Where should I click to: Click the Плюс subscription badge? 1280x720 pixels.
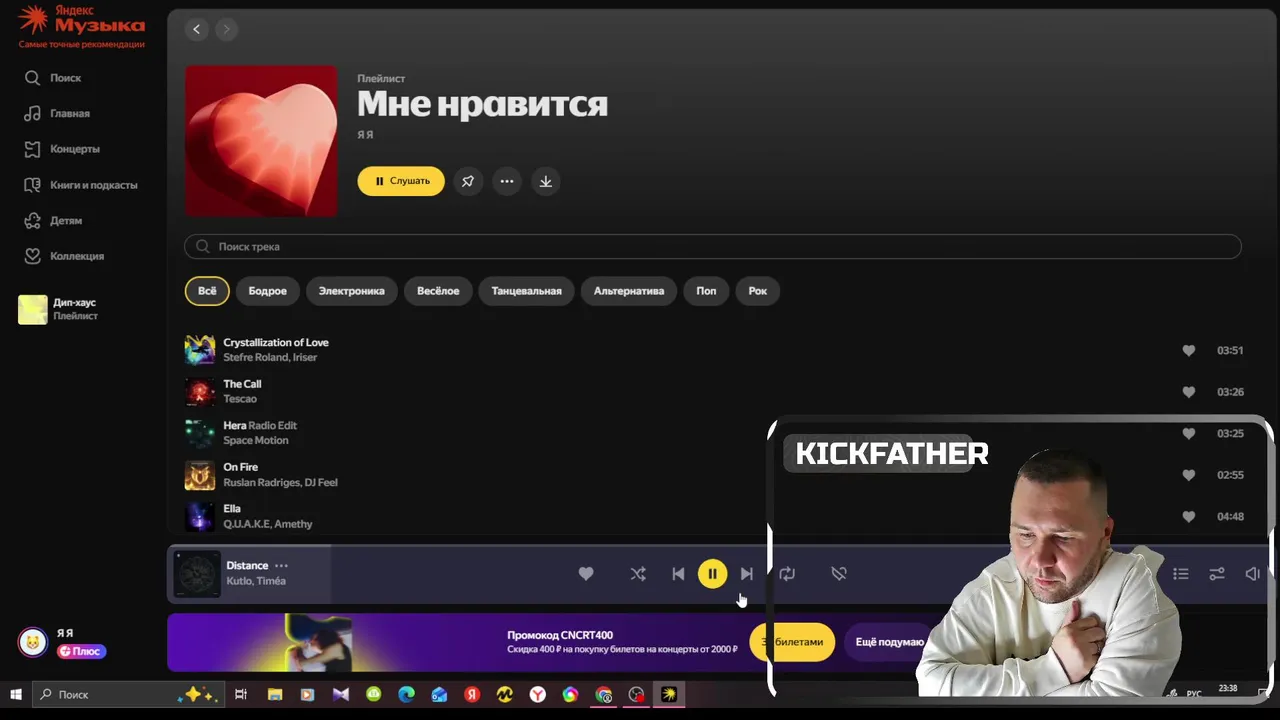pyautogui.click(x=82, y=651)
